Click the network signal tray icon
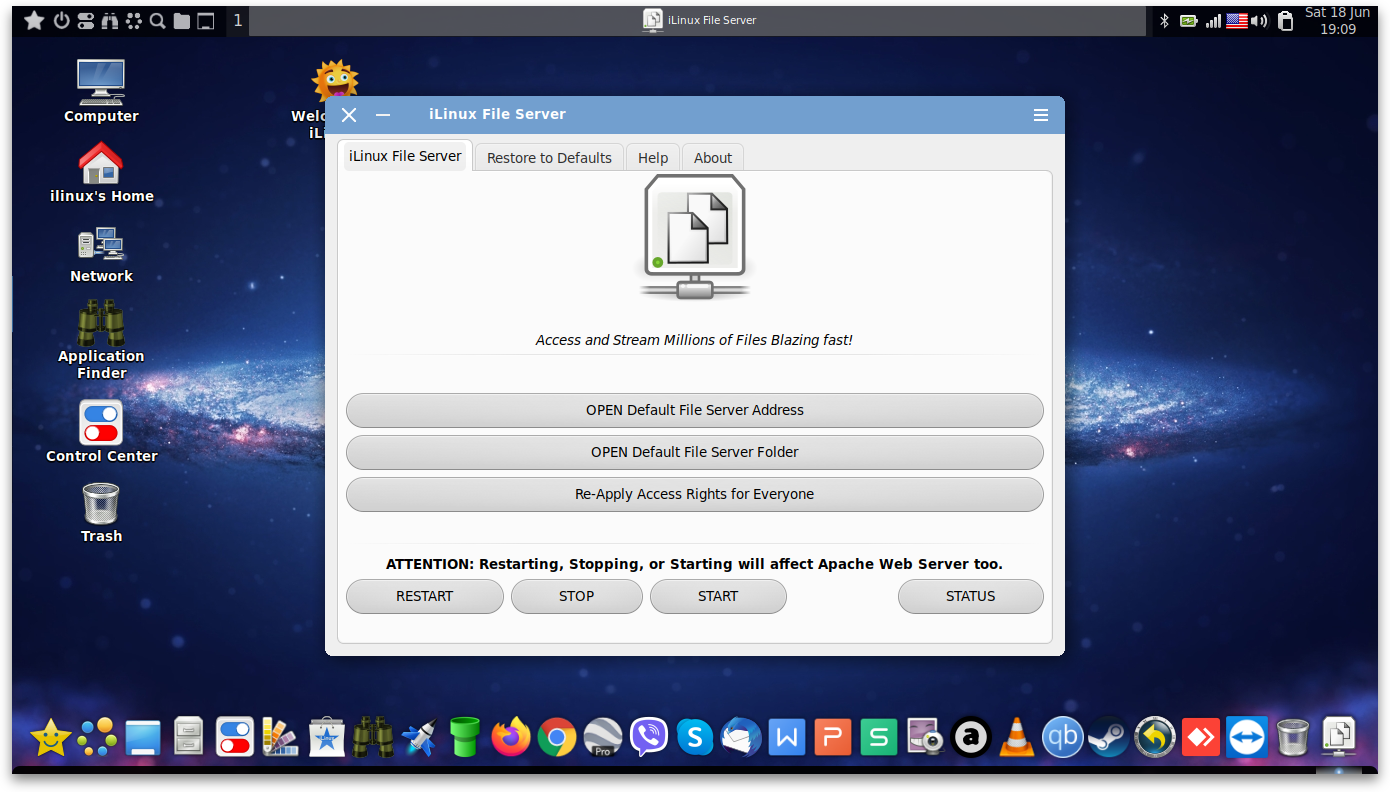This screenshot has width=1390, height=792. (x=1213, y=20)
